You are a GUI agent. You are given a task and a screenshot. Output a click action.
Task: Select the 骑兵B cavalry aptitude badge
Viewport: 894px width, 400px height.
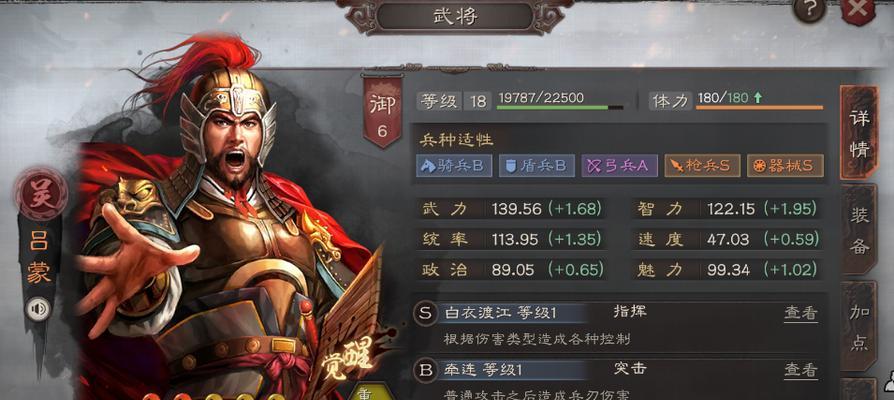pos(454,165)
